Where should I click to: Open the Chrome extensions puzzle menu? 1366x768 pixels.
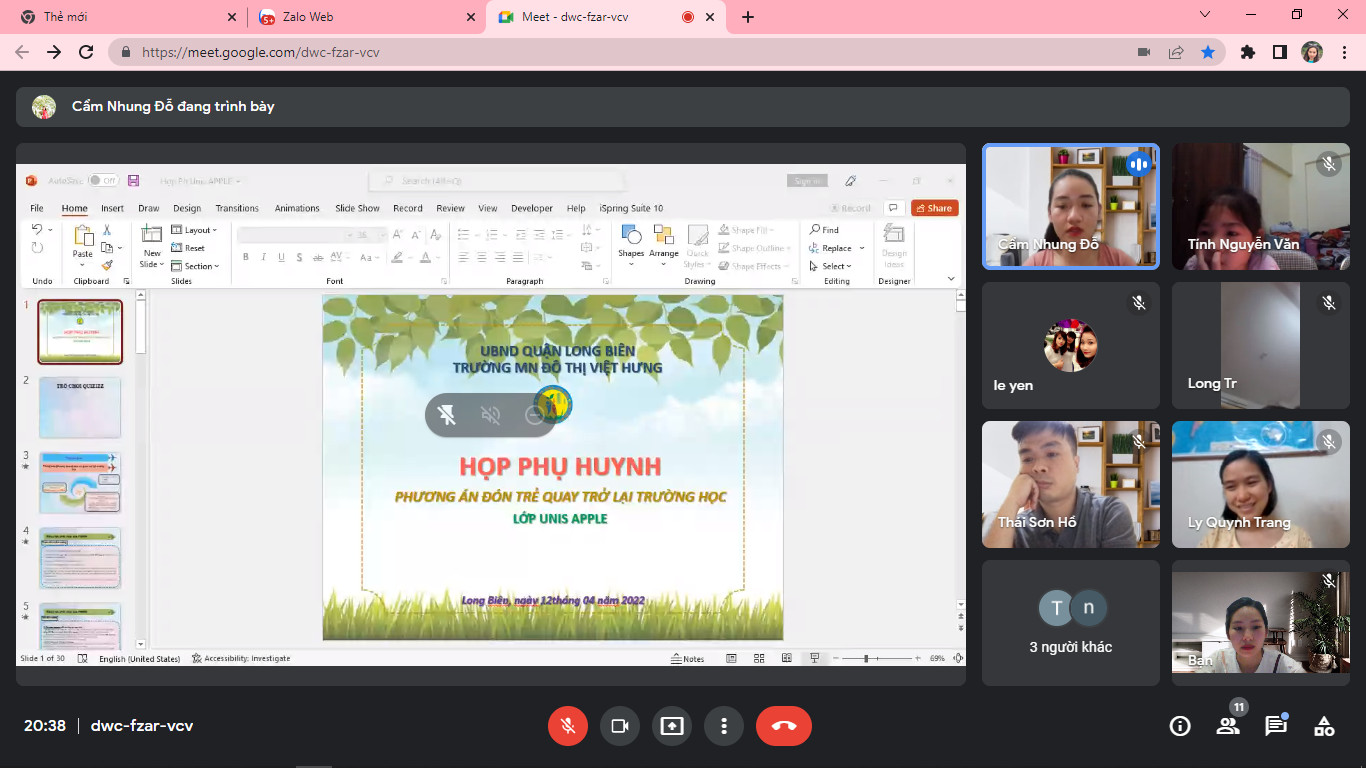(x=1247, y=52)
